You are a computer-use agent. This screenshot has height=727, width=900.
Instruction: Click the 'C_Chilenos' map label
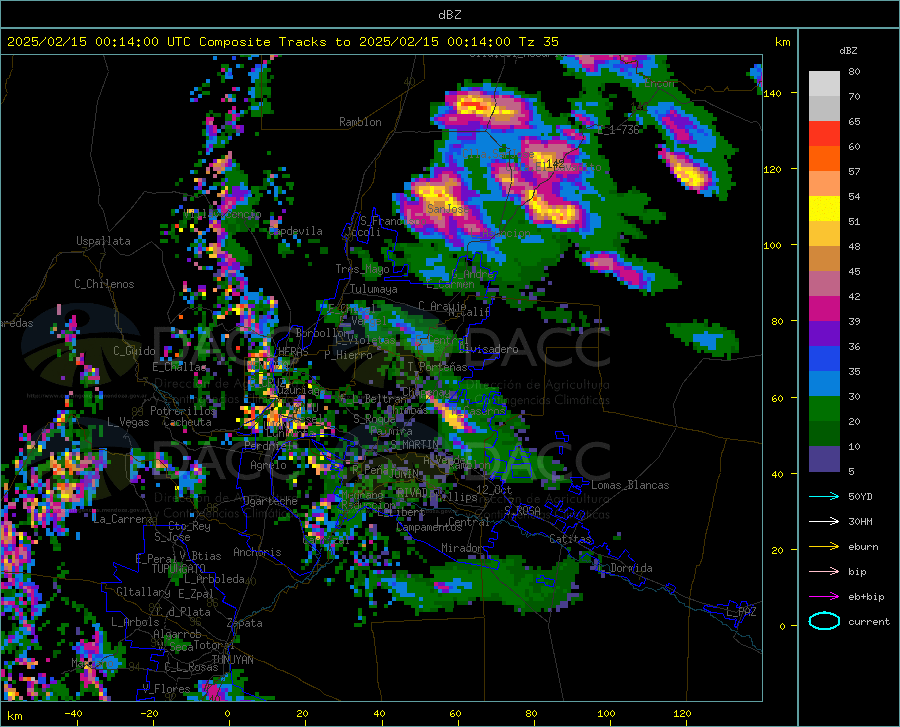104,284
